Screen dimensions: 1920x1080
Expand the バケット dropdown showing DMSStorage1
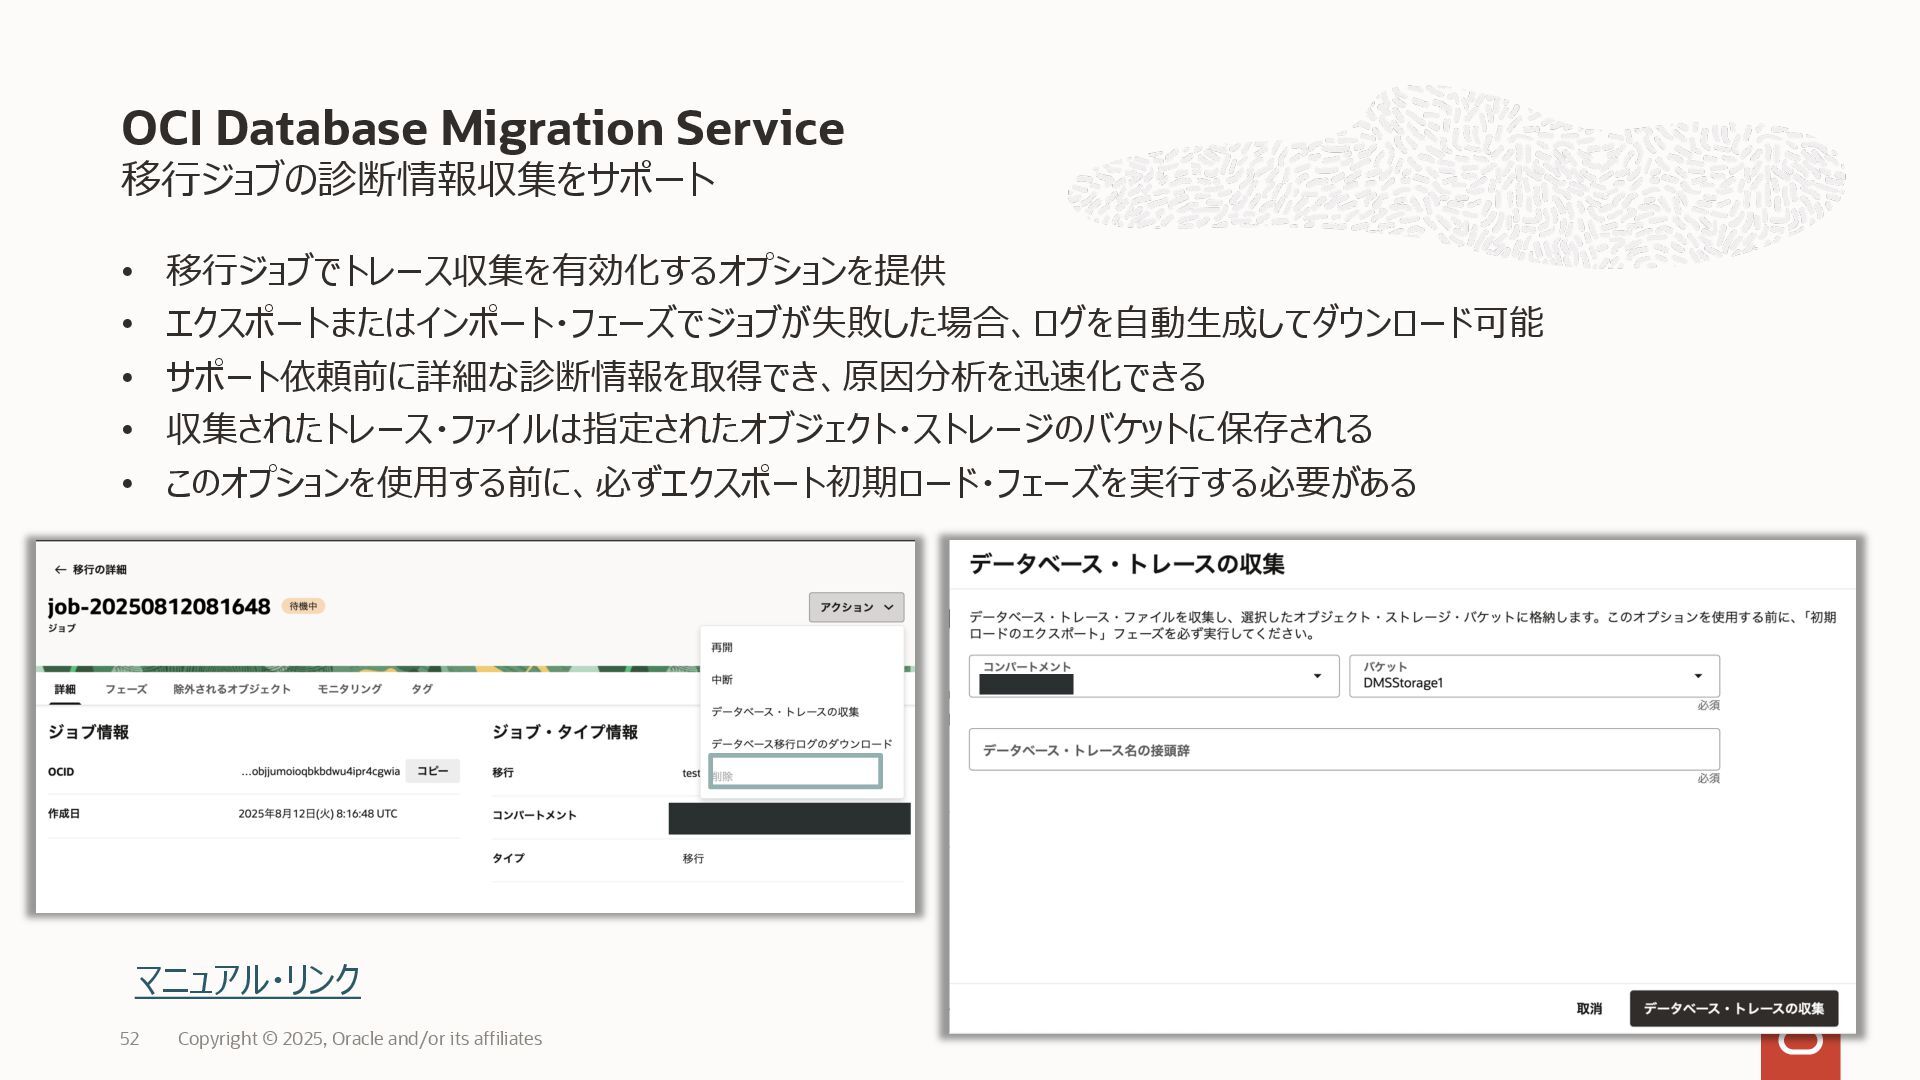[x=1534, y=676]
